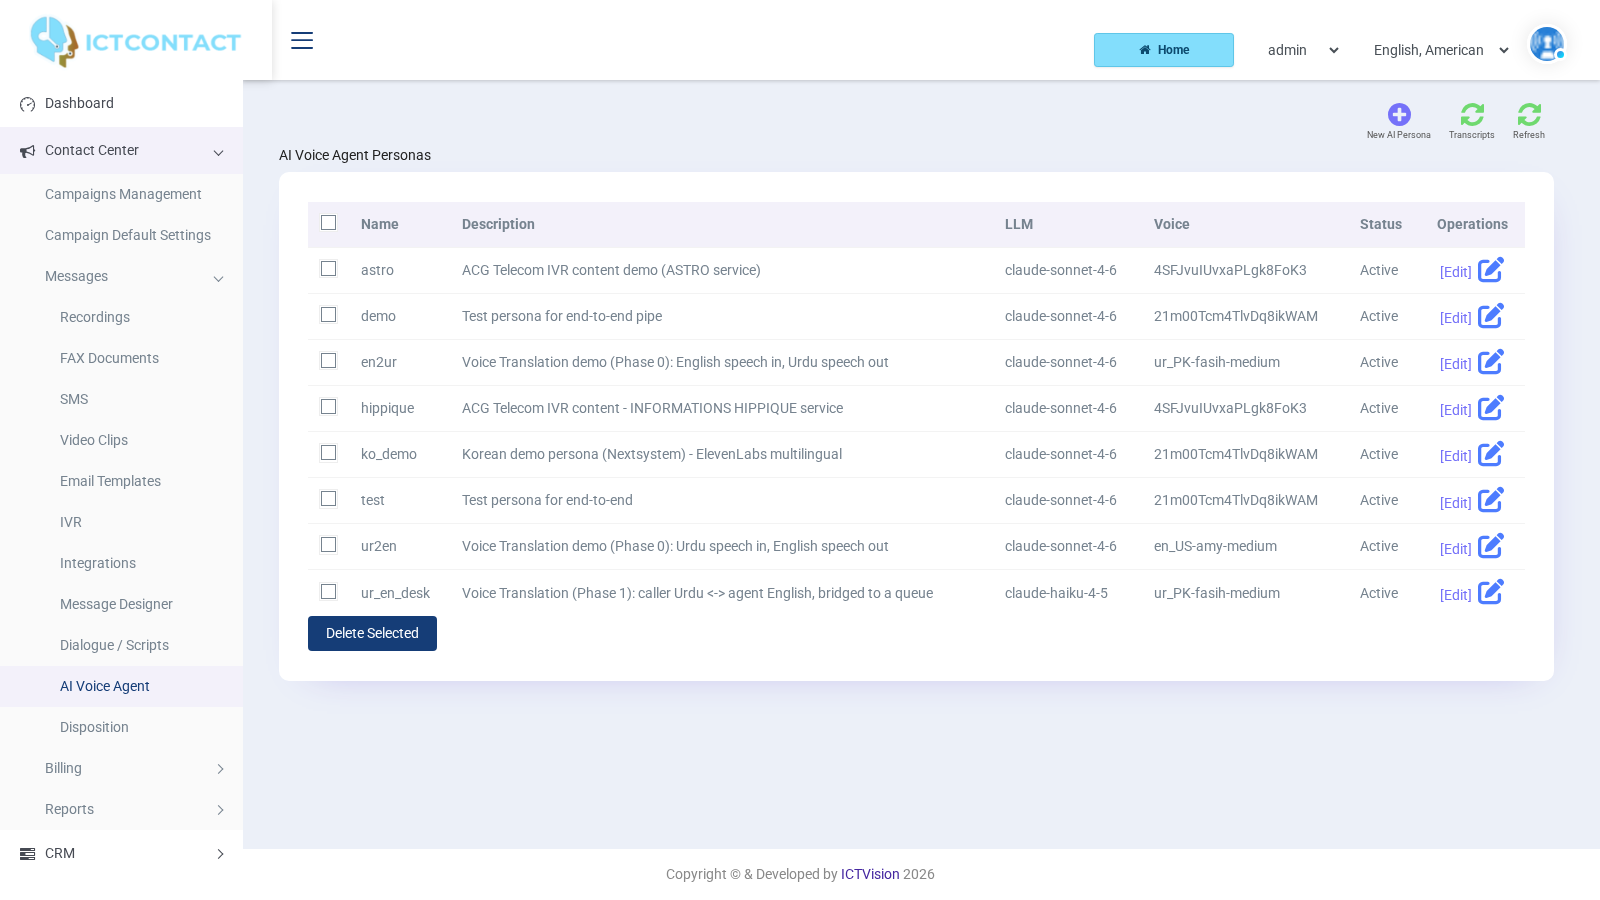
Task: Click the Dashboard gauge icon
Action: (x=28, y=104)
